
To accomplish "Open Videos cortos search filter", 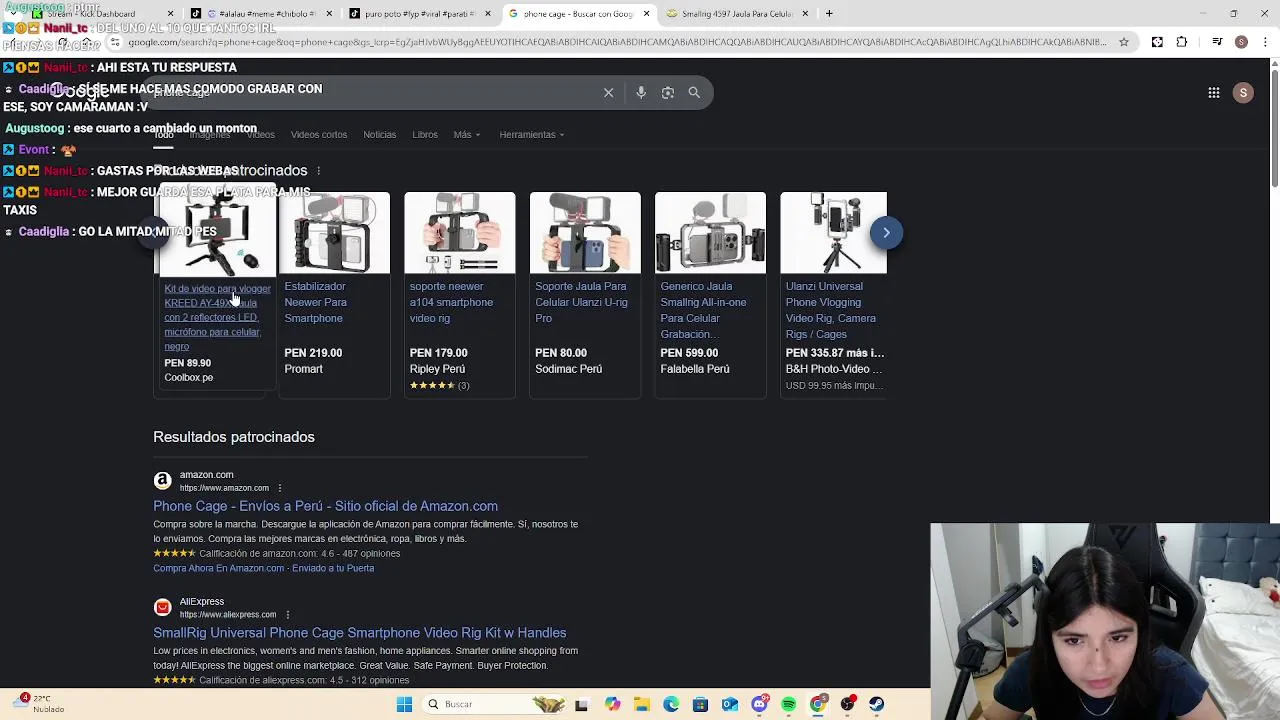I will (318, 135).
